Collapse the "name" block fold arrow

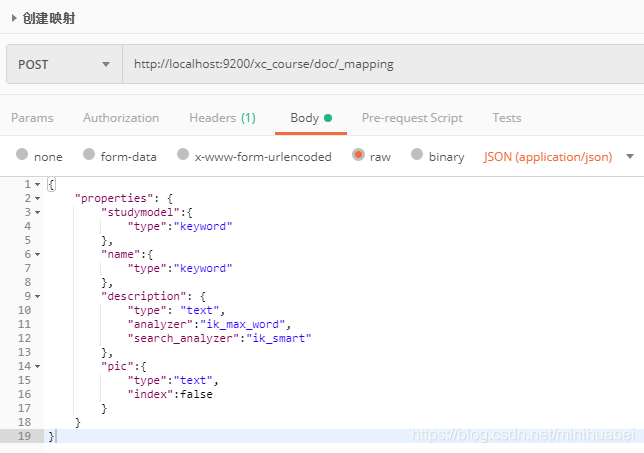pos(37,255)
